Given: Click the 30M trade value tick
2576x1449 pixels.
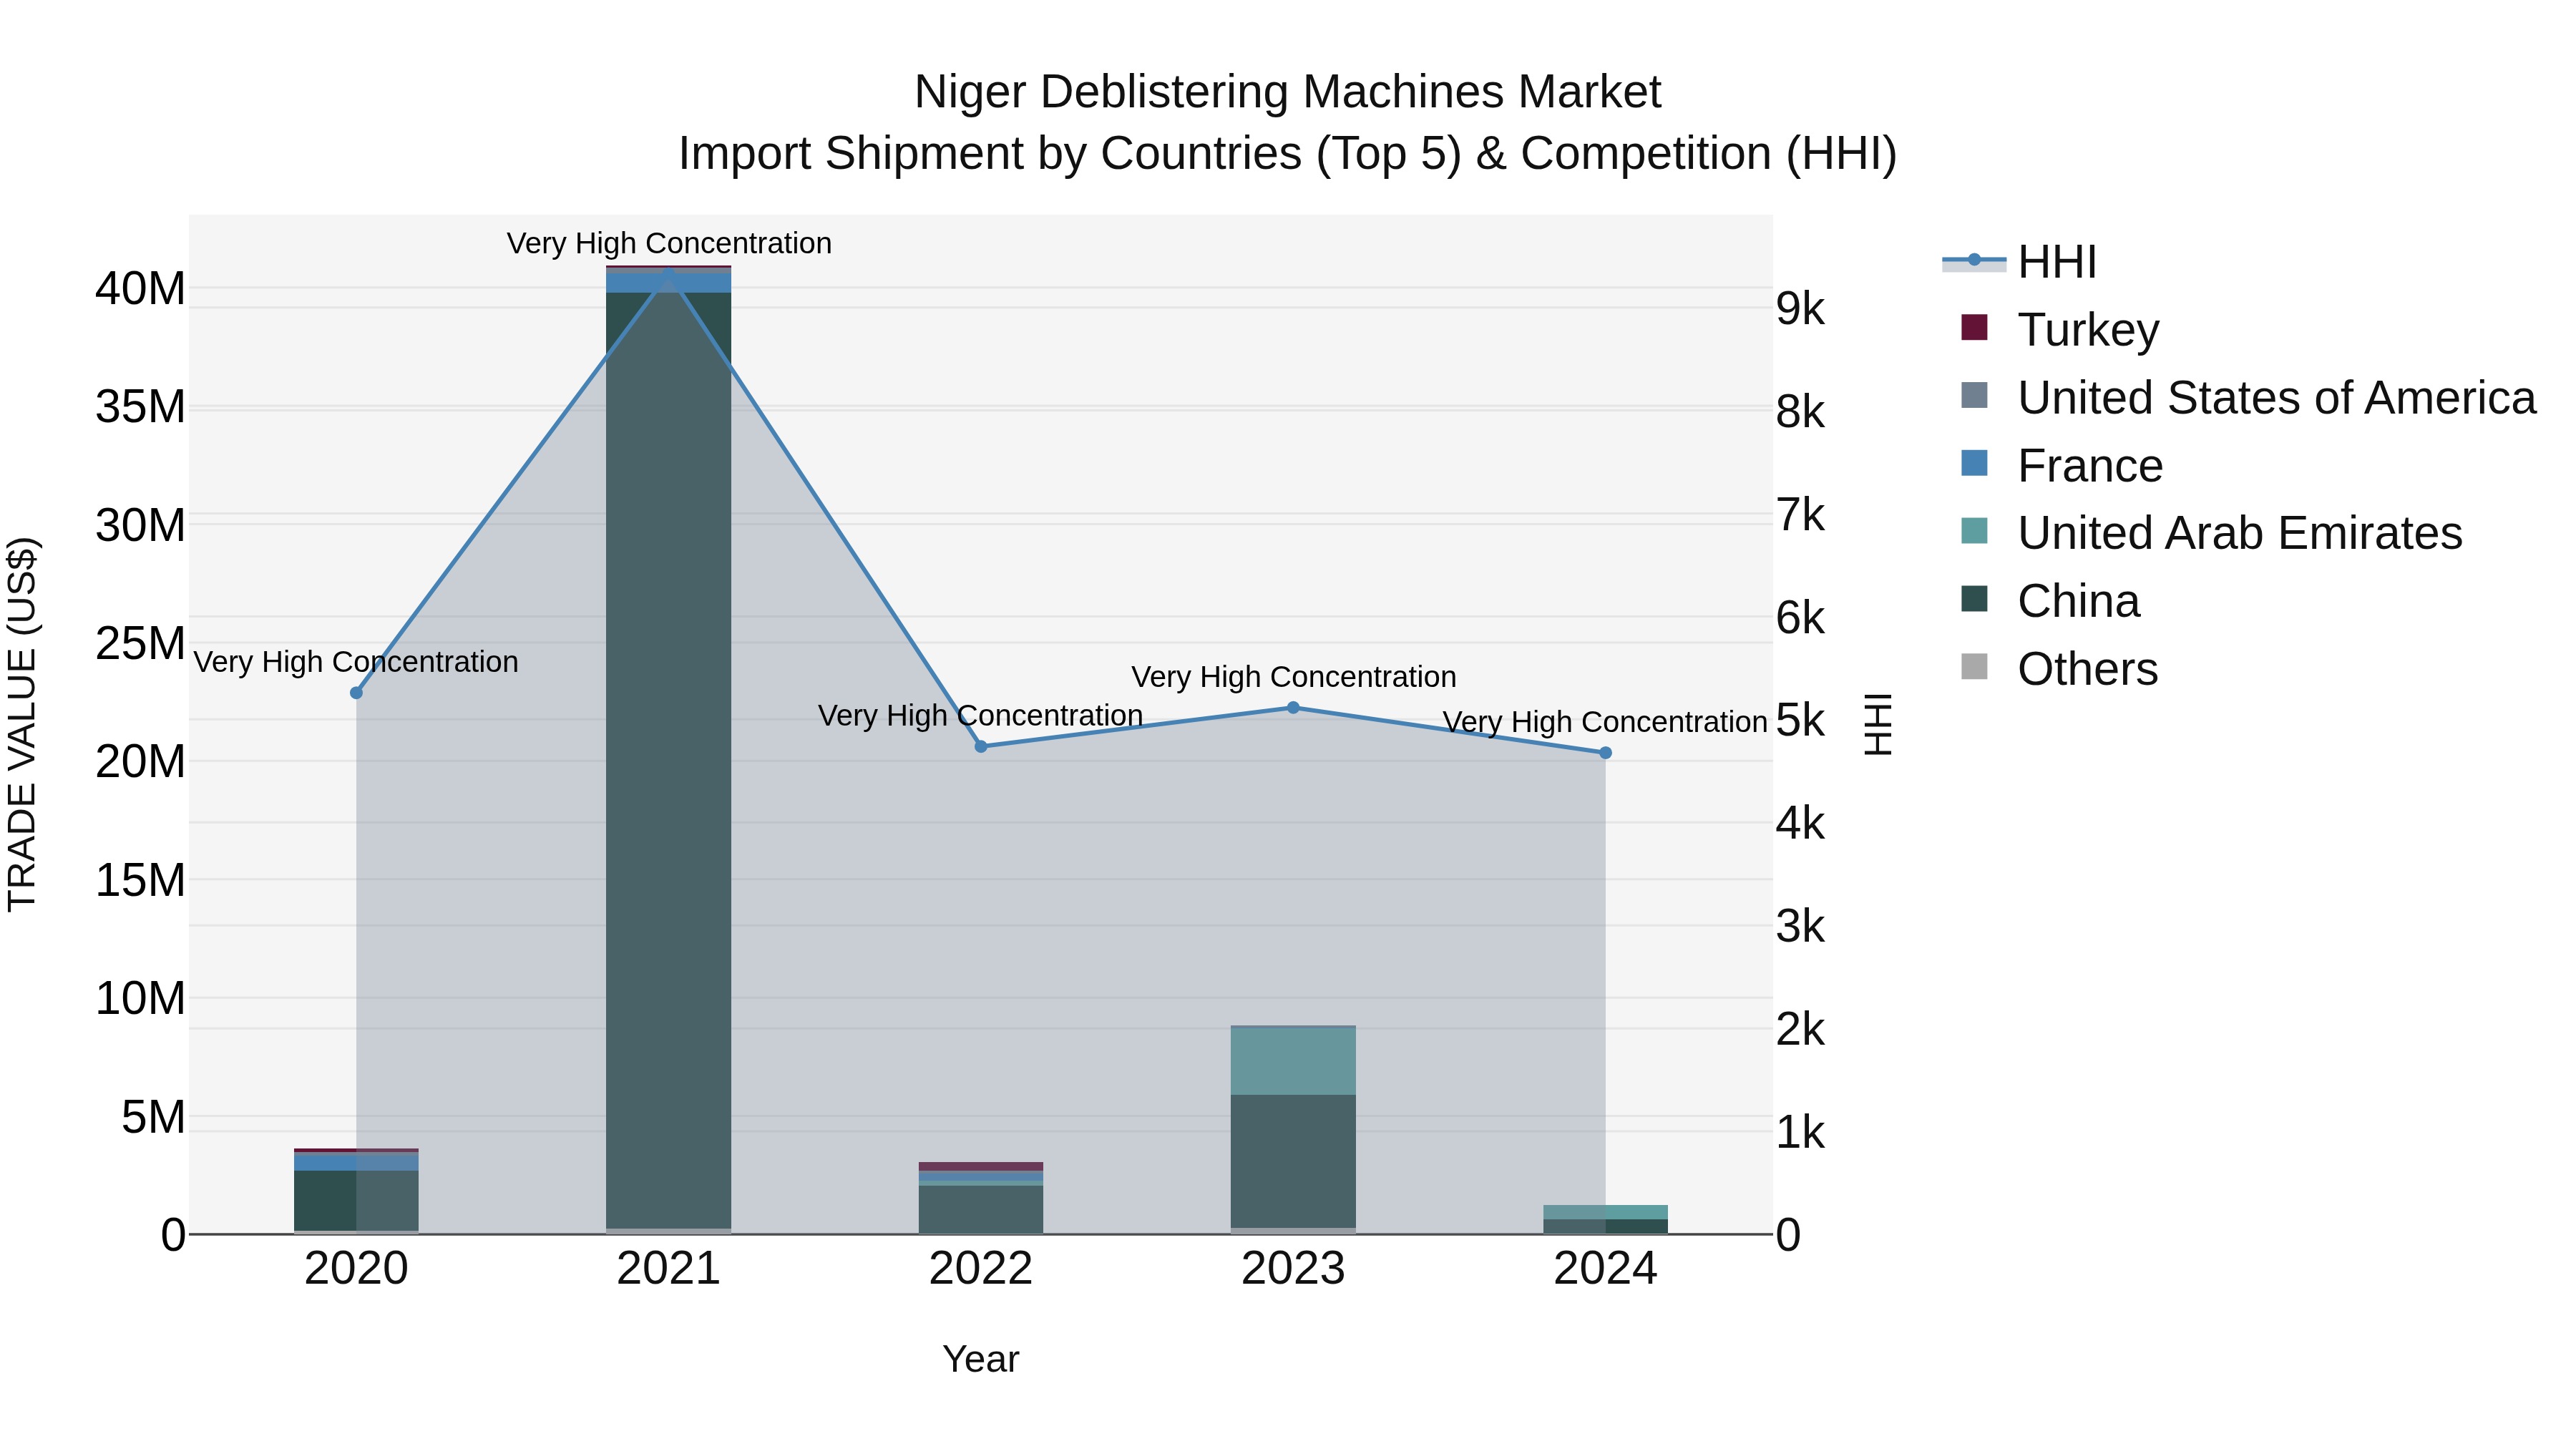Looking at the screenshot, I should click(x=140, y=525).
